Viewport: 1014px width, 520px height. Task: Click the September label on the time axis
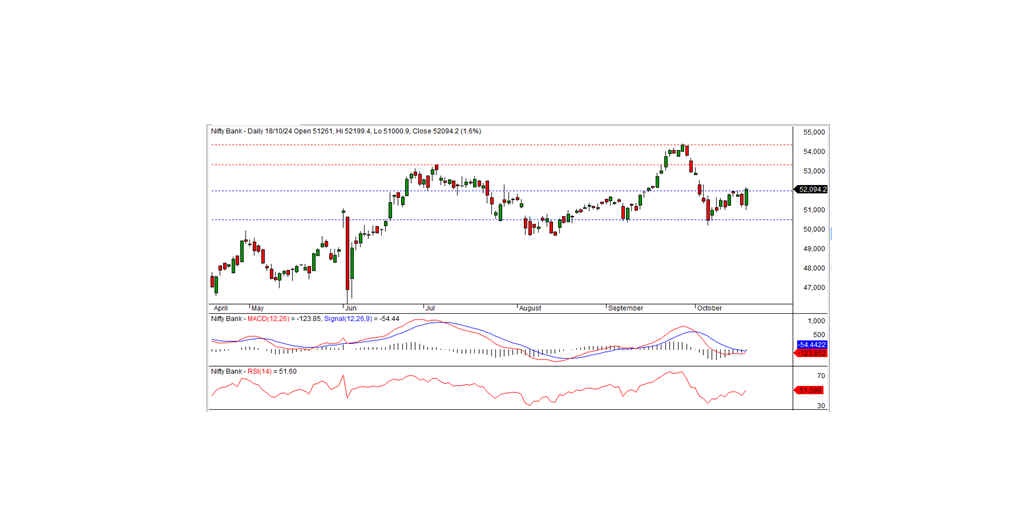625,309
